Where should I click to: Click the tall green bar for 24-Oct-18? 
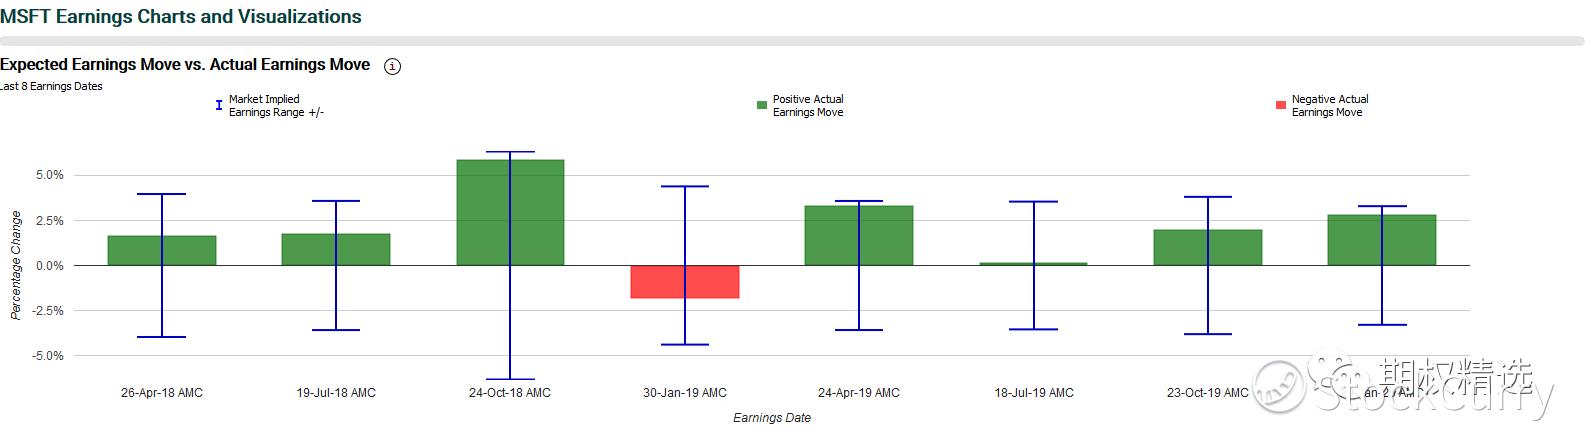(484, 213)
